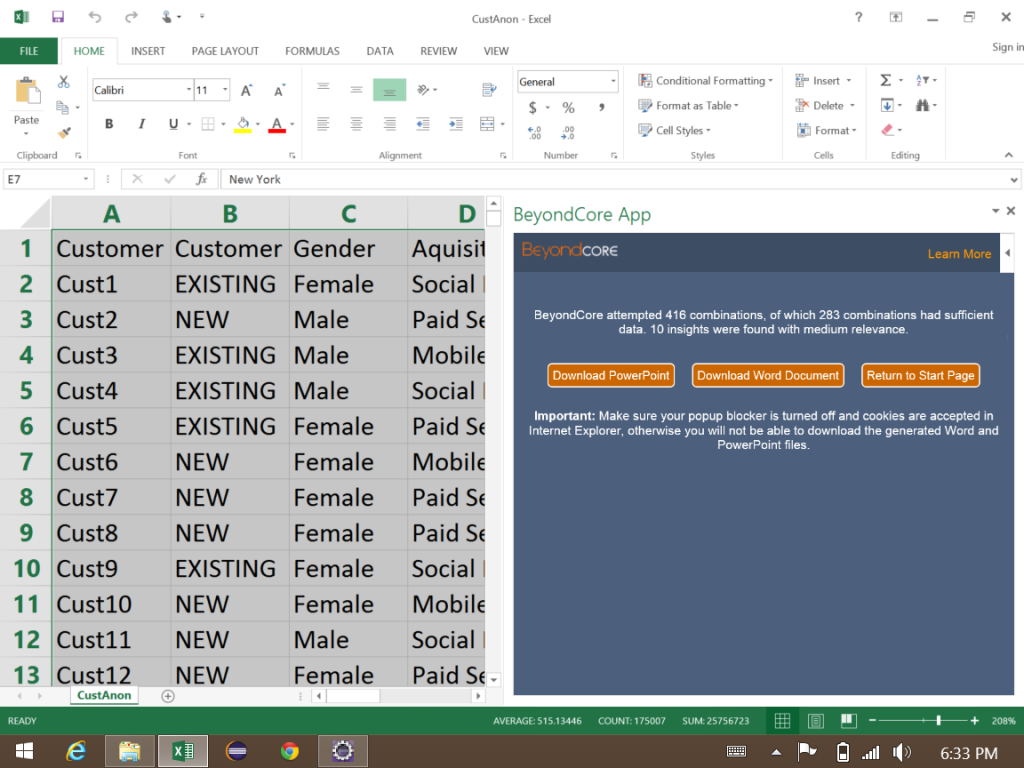Click the Cut scissors icon
This screenshot has height=768, width=1024.
pyautogui.click(x=64, y=82)
